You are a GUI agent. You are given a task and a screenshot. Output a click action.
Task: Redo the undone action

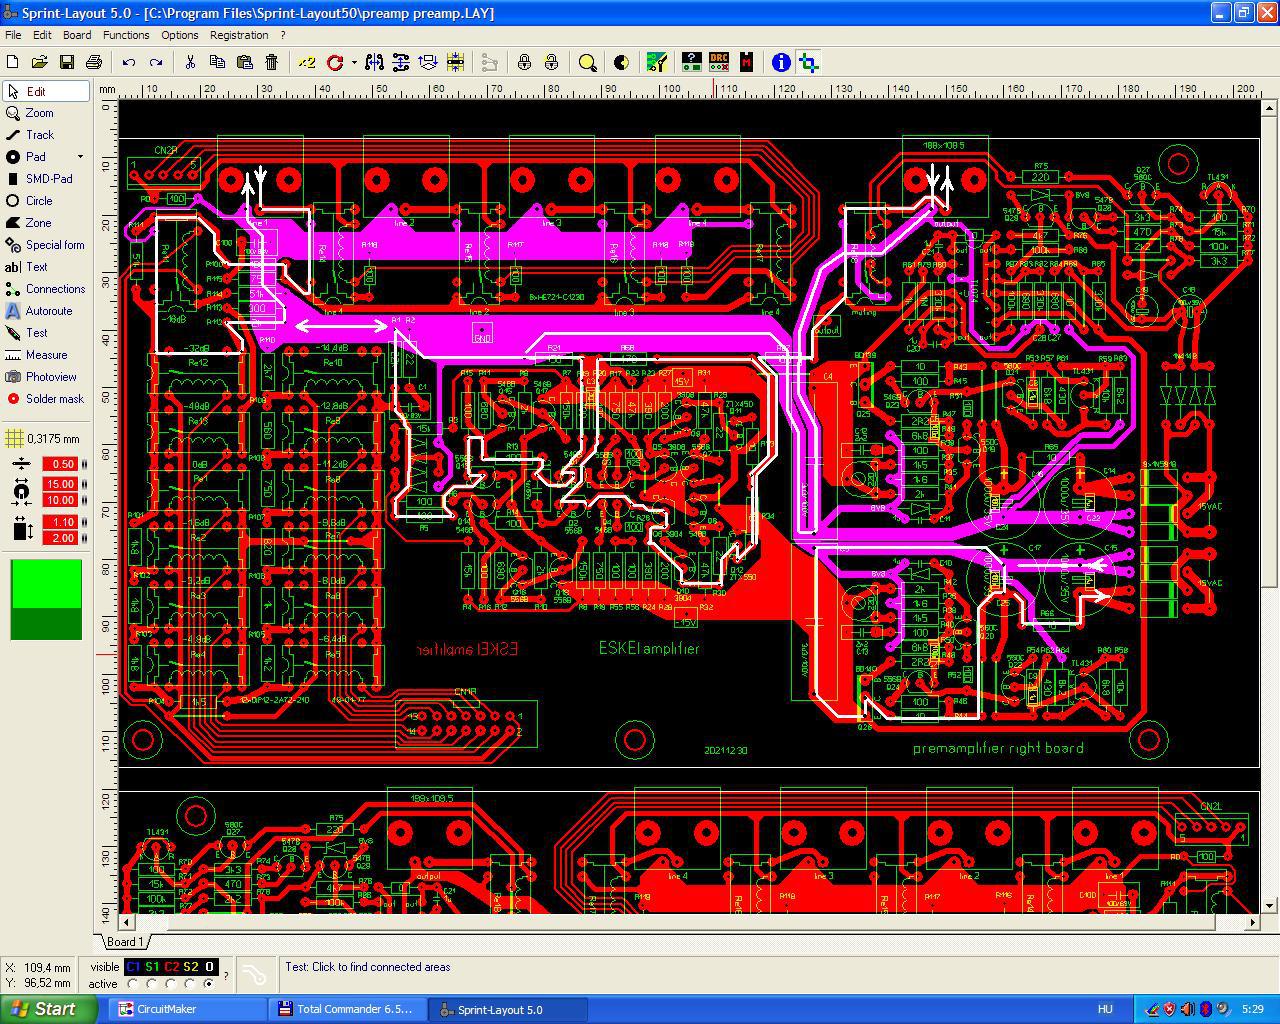156,62
